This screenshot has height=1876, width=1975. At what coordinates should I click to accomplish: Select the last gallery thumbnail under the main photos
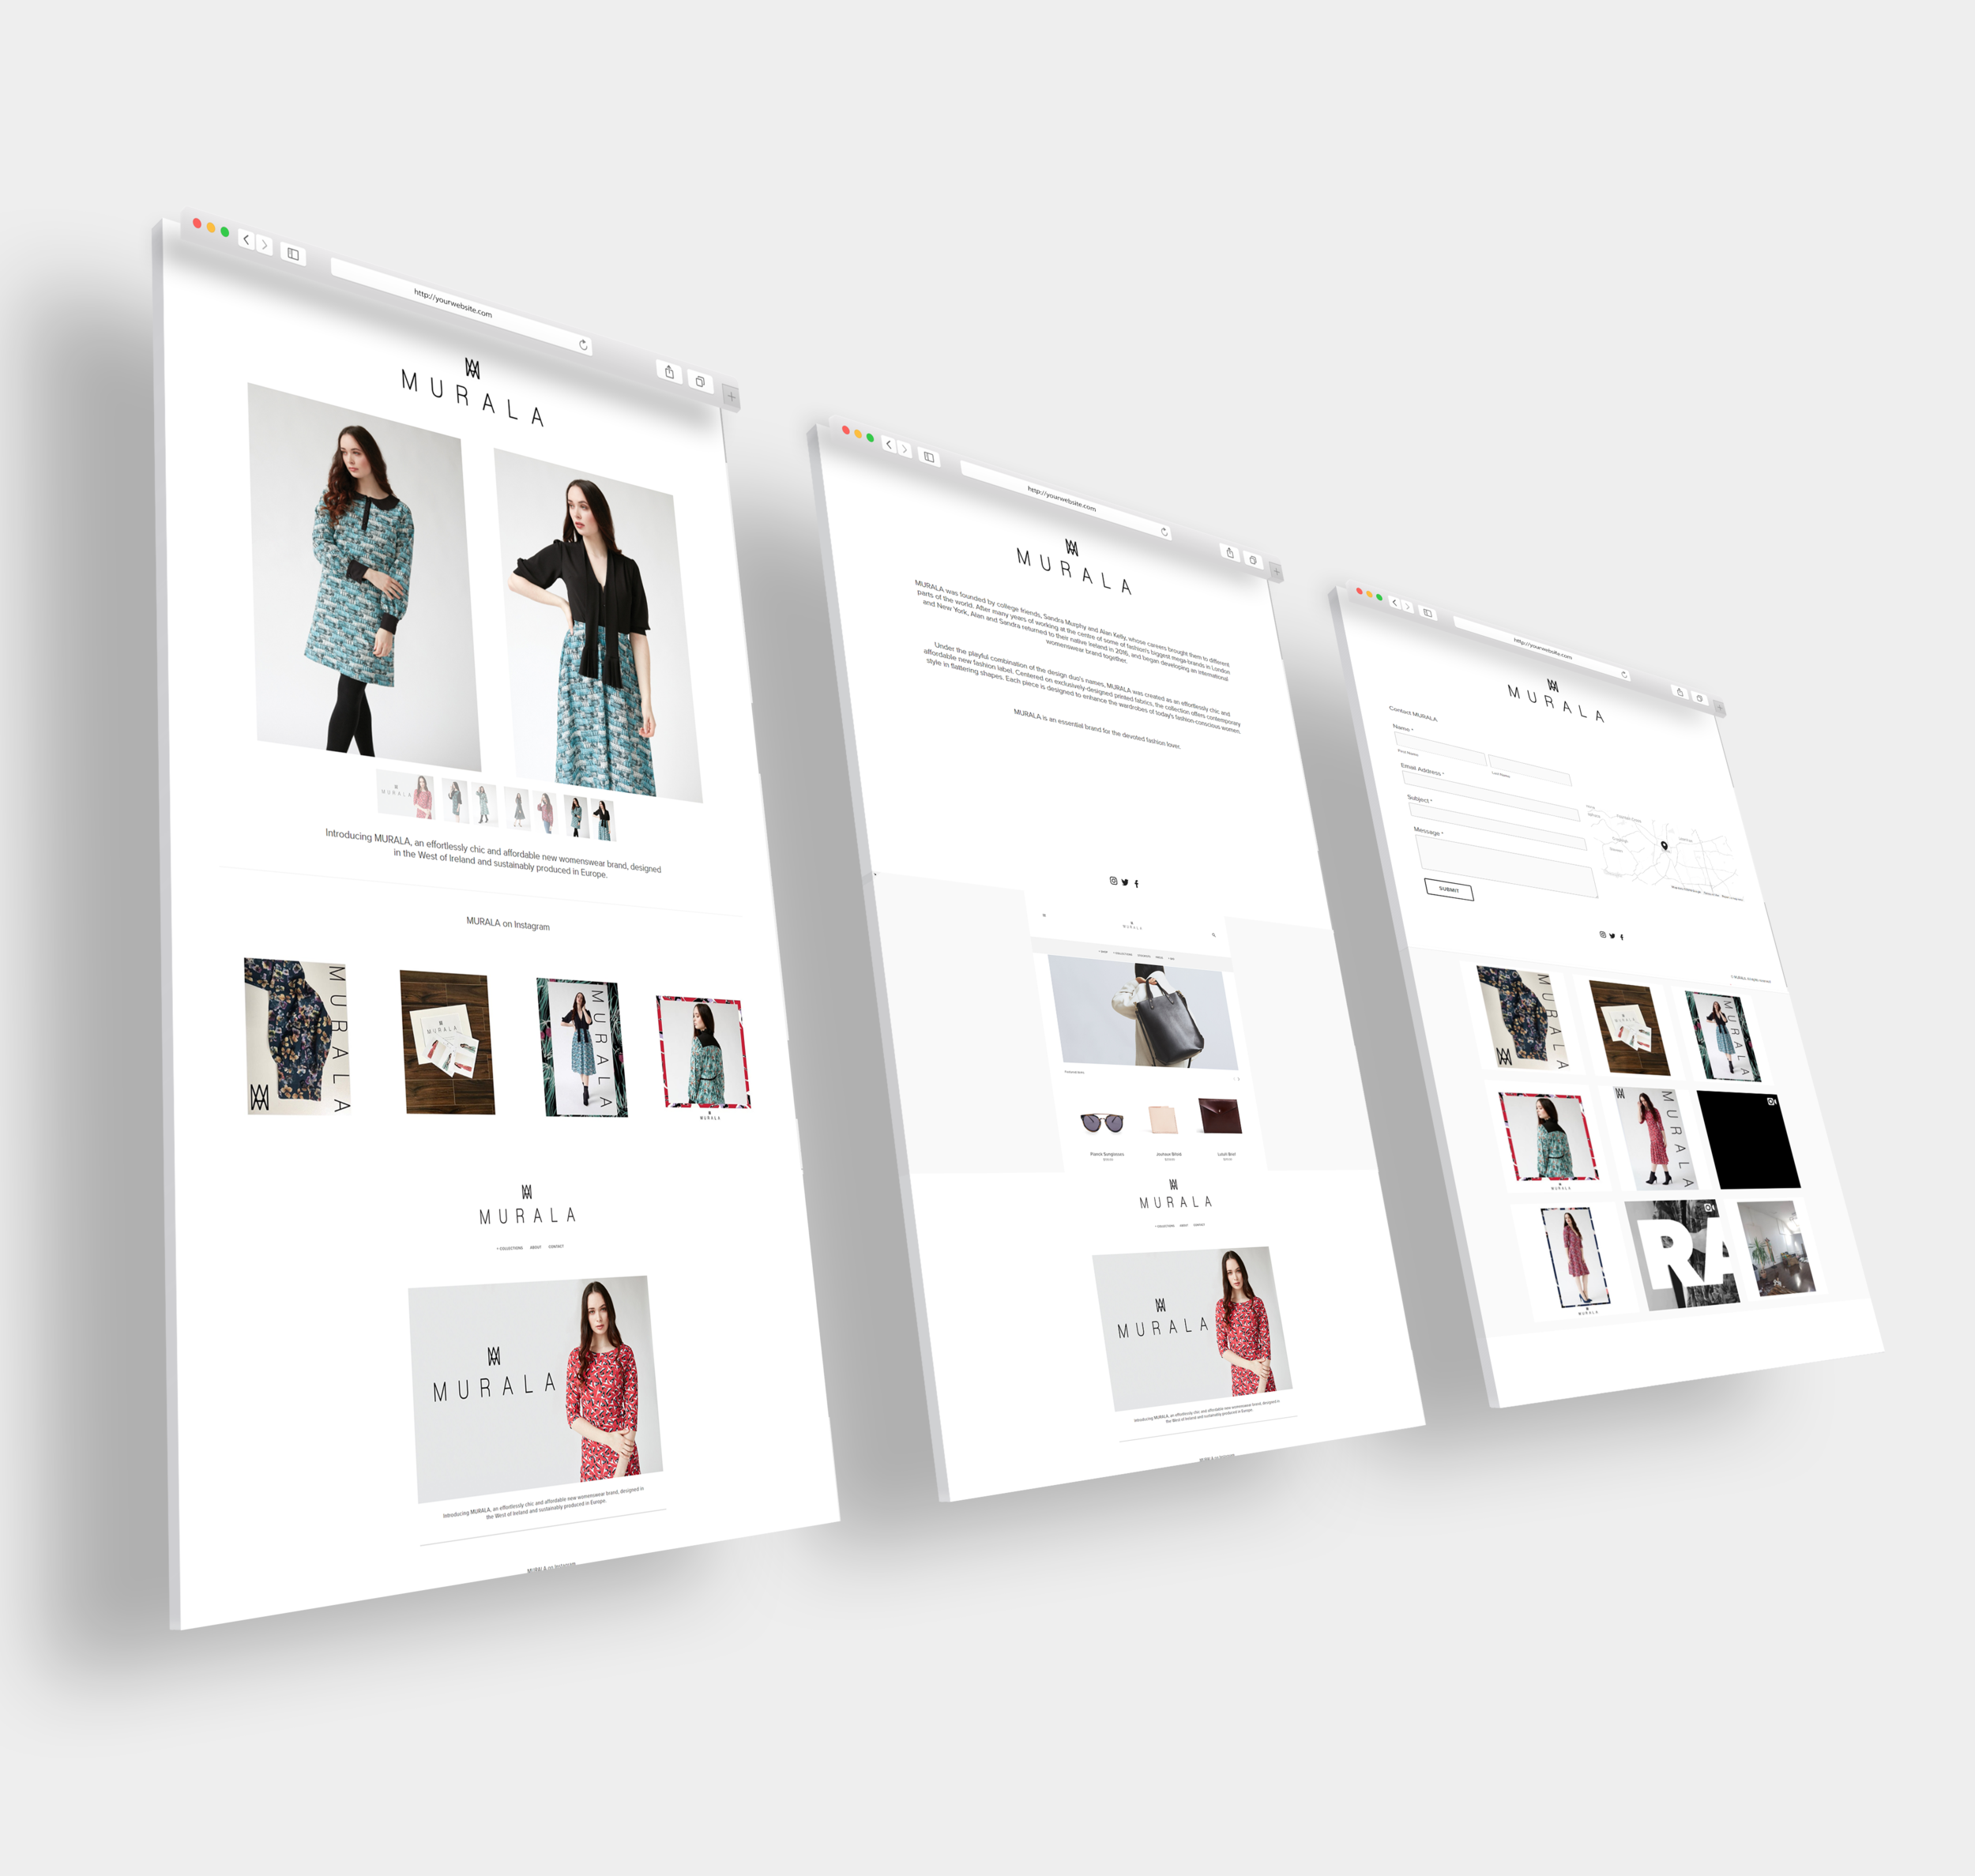pos(603,819)
